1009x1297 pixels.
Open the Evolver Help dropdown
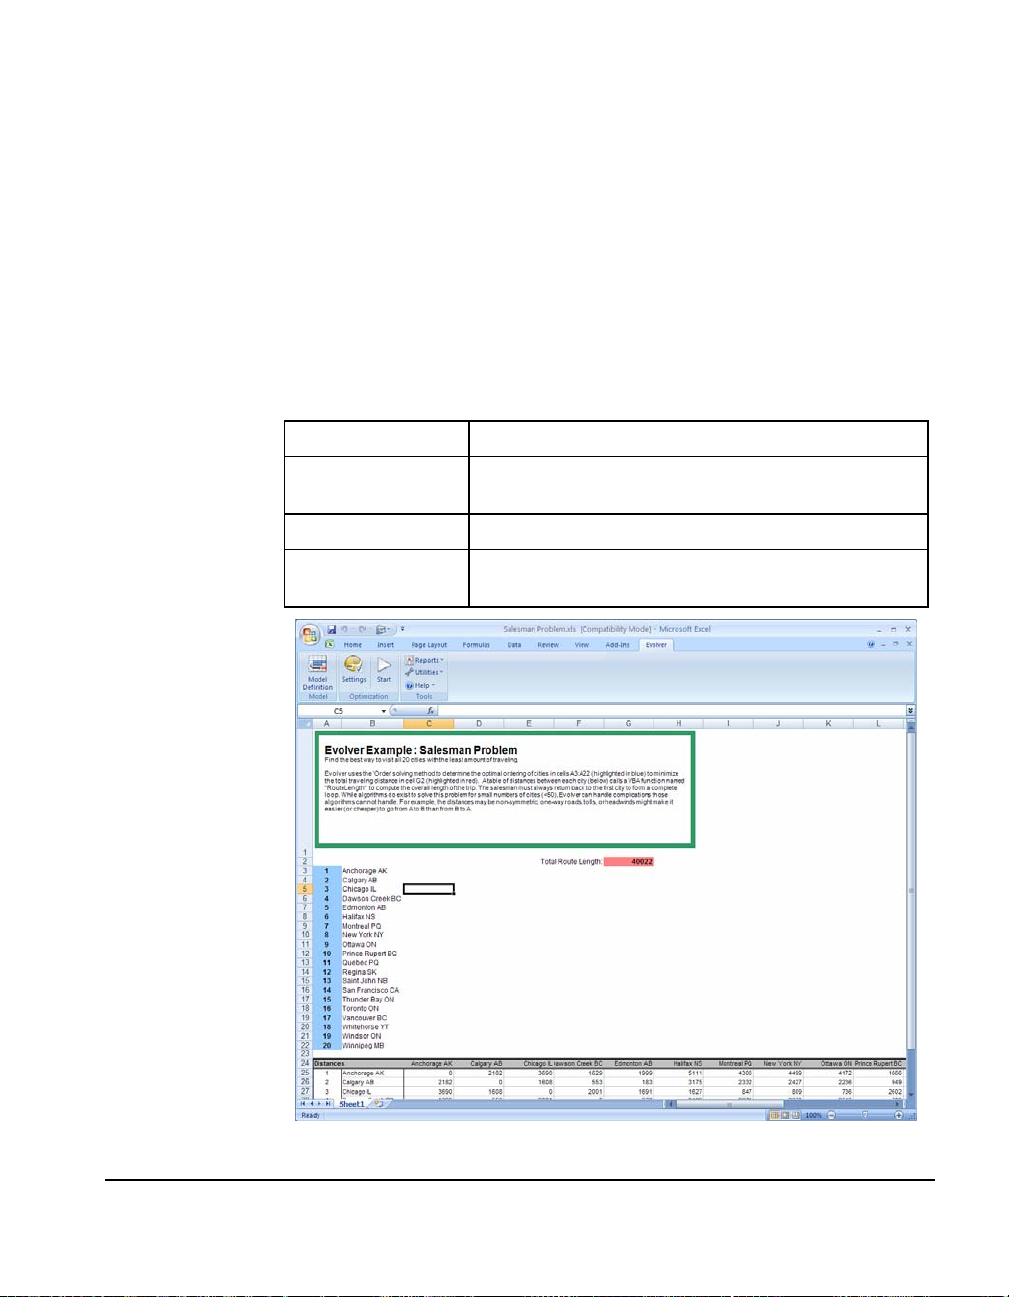(420, 685)
